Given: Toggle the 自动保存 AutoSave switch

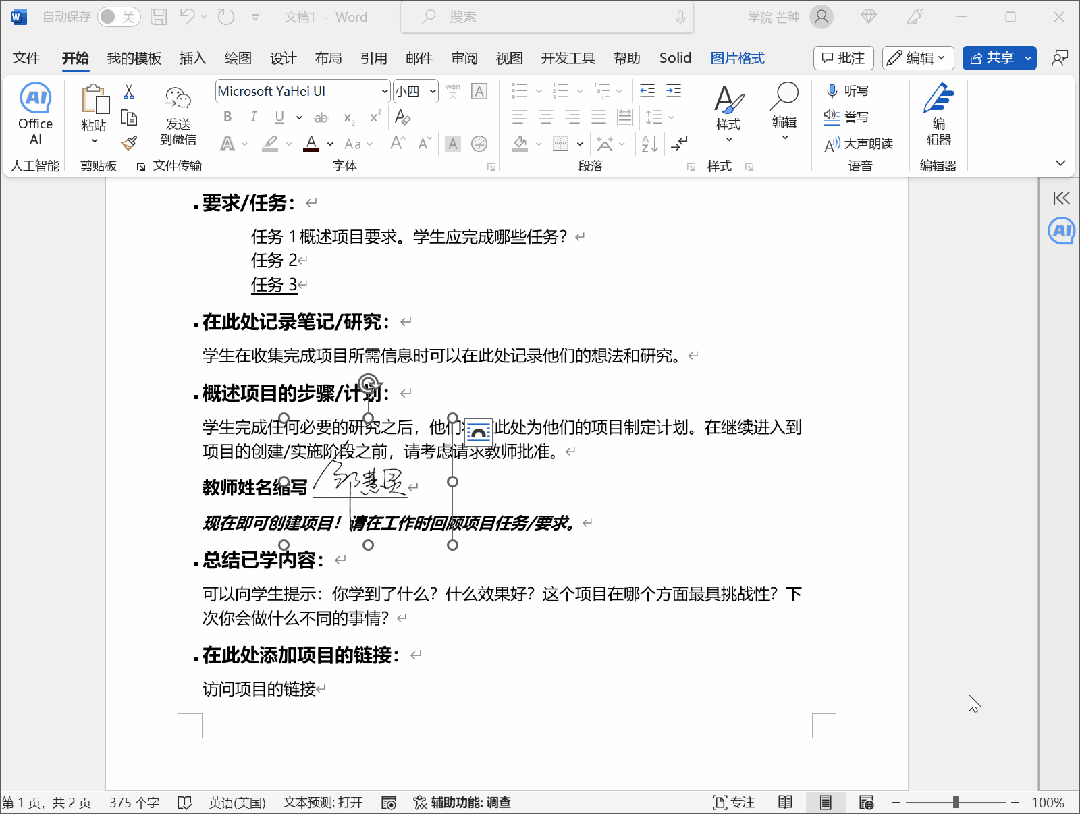Looking at the screenshot, I should point(118,17).
